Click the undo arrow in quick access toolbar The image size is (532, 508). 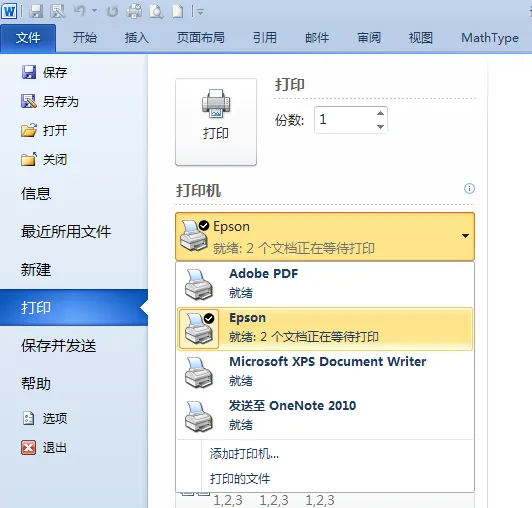[80, 11]
